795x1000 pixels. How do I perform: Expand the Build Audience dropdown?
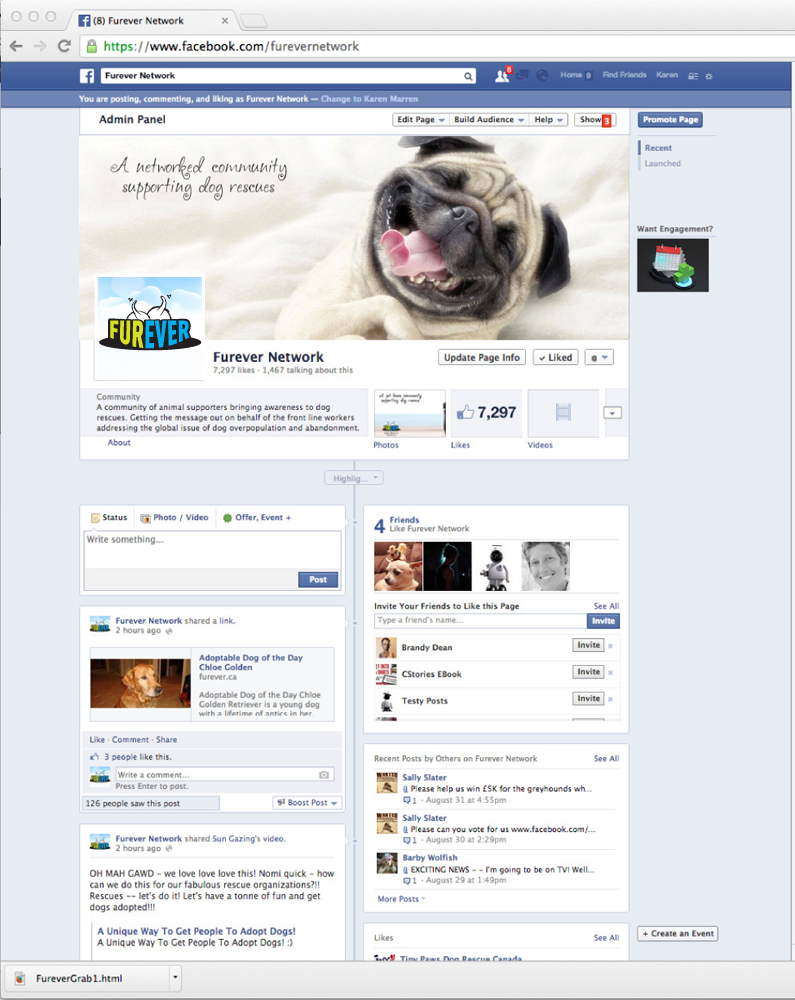(488, 119)
